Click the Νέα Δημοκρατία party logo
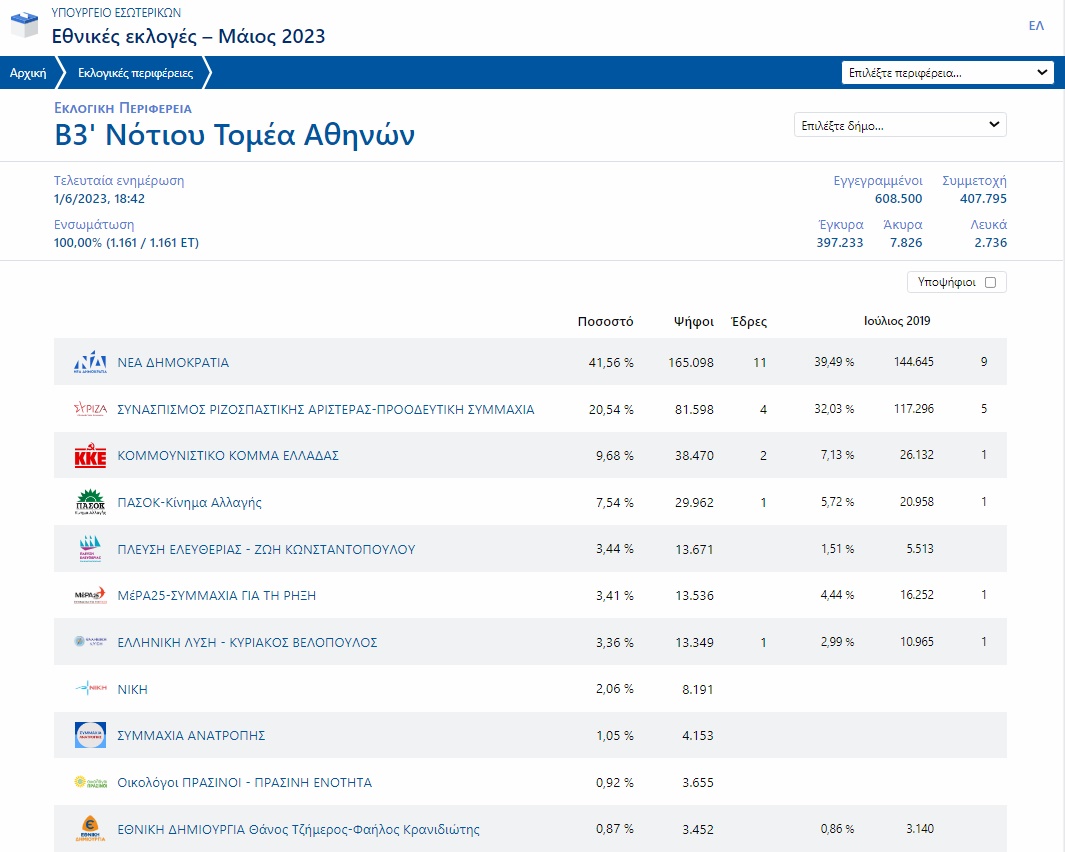Screen dimensions: 1065x852 pos(90,362)
